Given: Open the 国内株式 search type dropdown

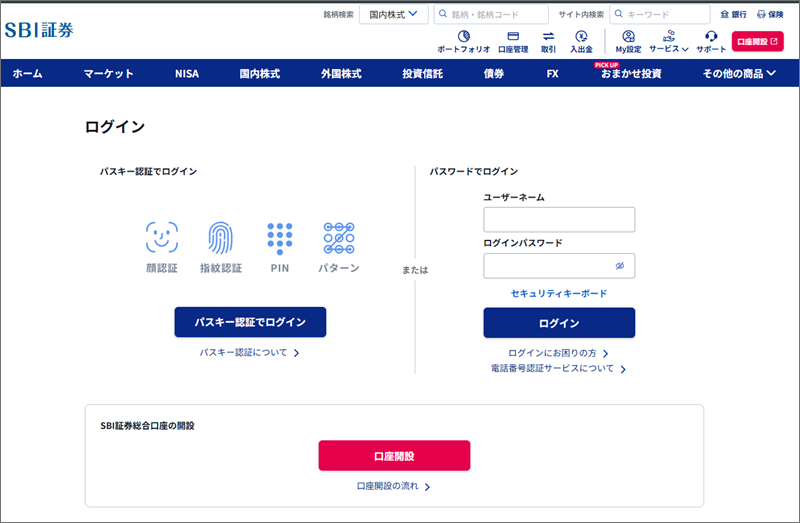Looking at the screenshot, I should pyautogui.click(x=393, y=14).
